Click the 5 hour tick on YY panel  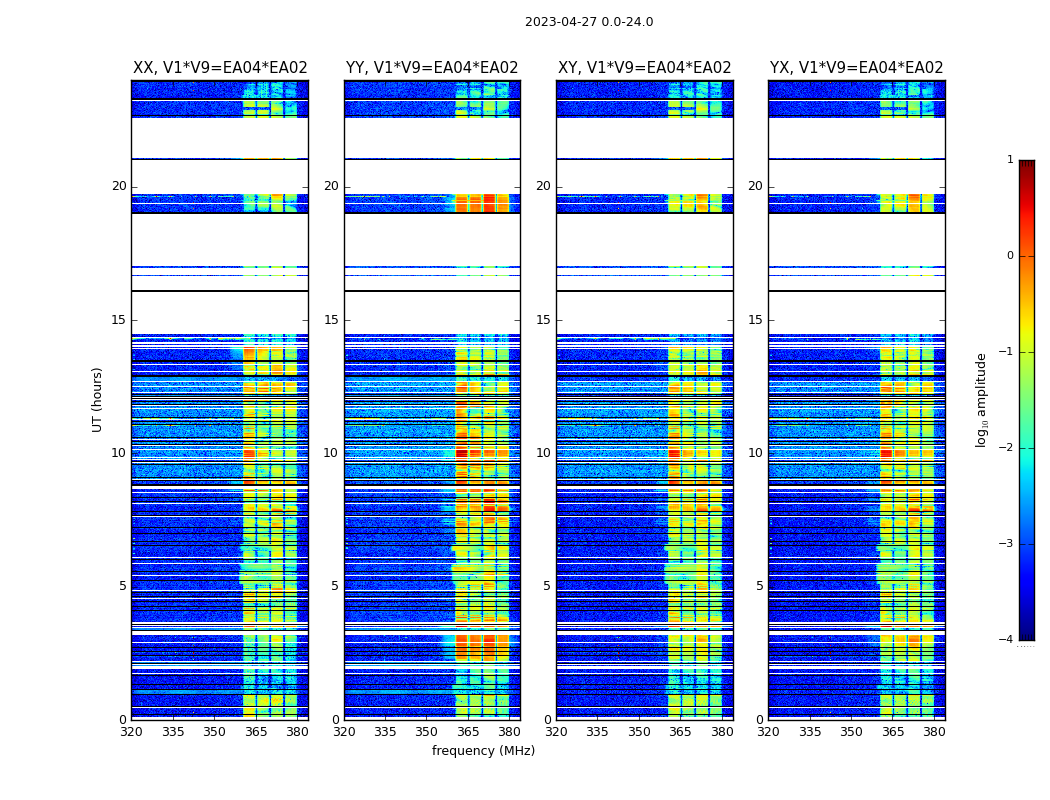tap(335, 586)
